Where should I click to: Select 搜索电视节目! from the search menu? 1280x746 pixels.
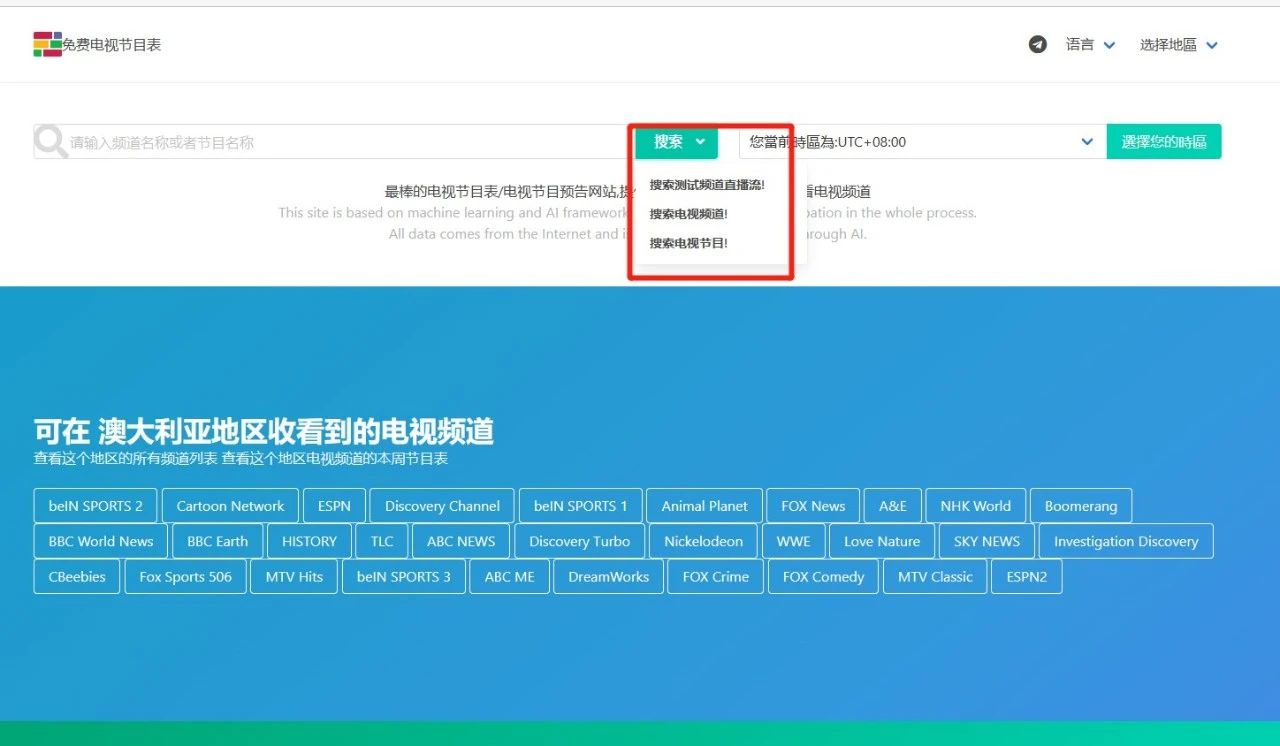coord(690,242)
